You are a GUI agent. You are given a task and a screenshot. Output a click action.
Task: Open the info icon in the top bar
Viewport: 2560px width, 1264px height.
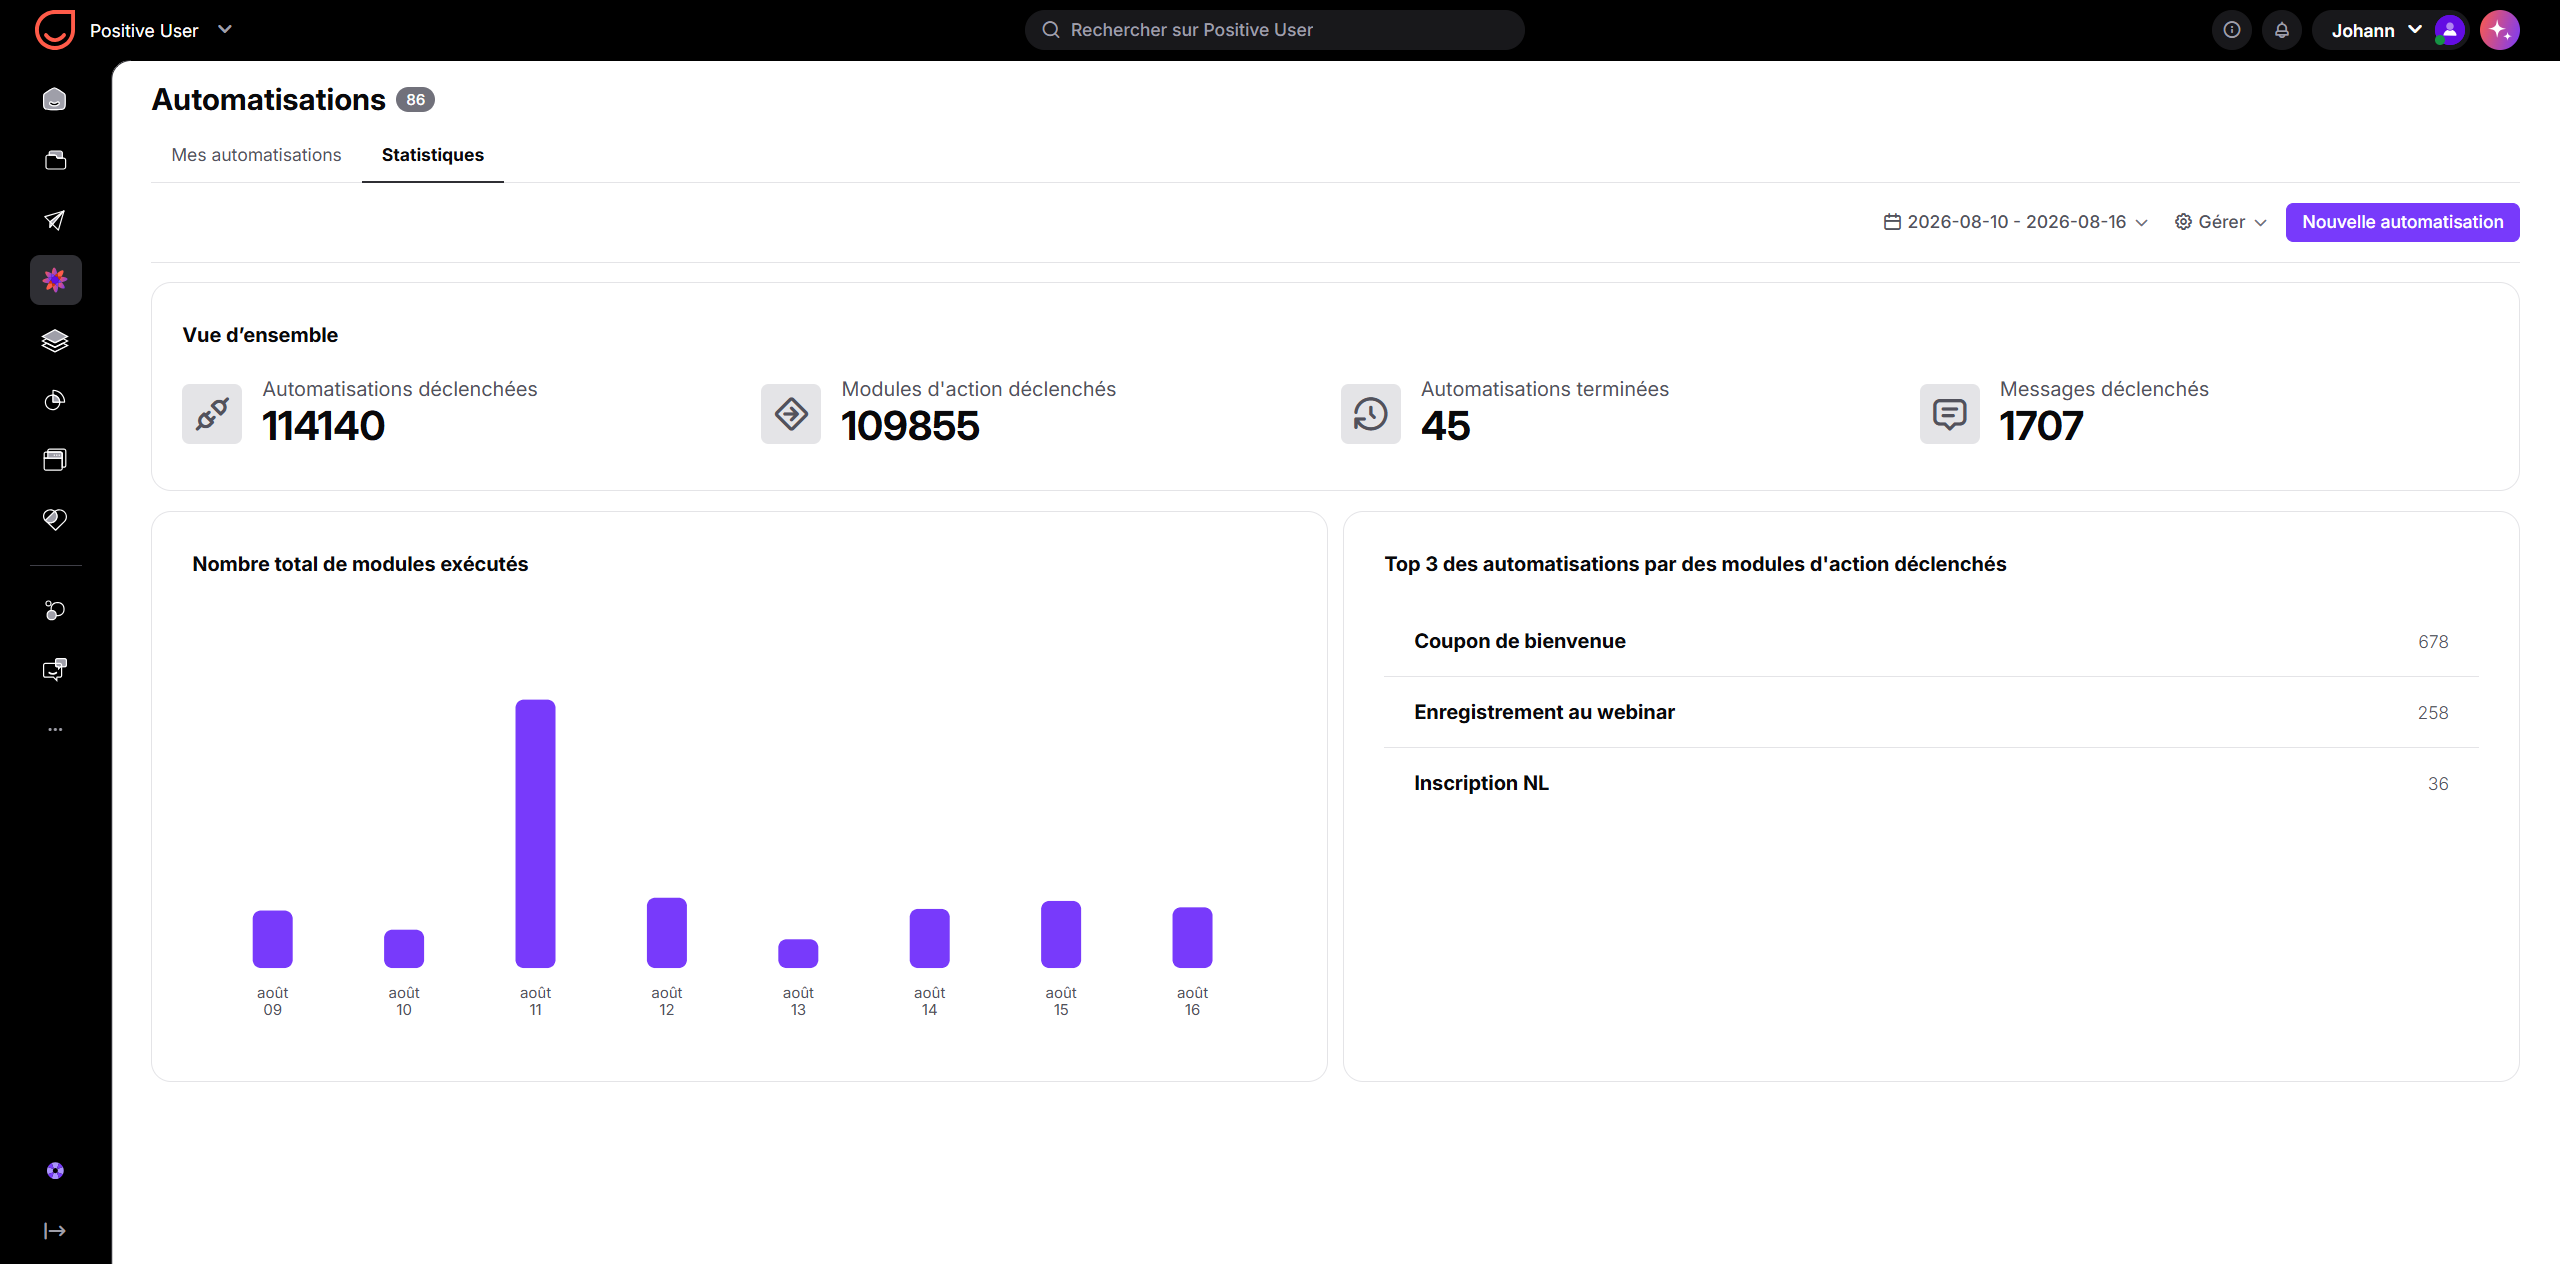(x=2232, y=30)
